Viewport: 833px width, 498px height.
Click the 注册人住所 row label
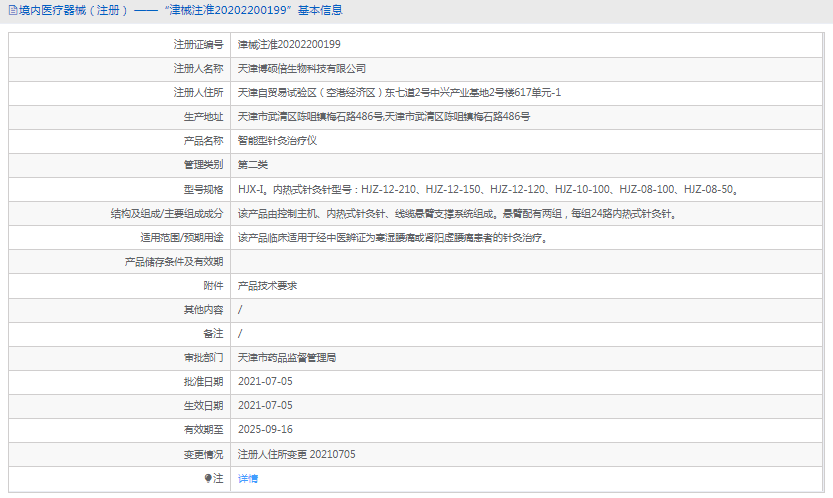(x=198, y=92)
